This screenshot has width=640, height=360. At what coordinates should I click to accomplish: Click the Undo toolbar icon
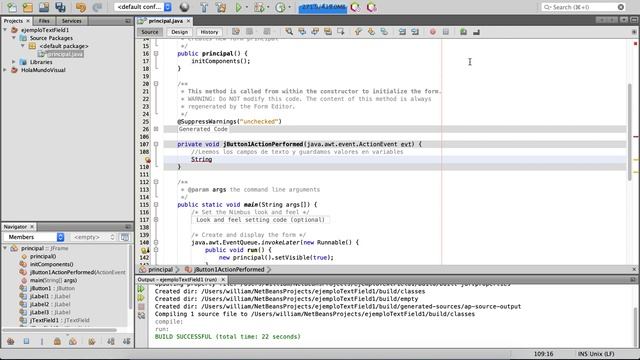[x=81, y=7]
